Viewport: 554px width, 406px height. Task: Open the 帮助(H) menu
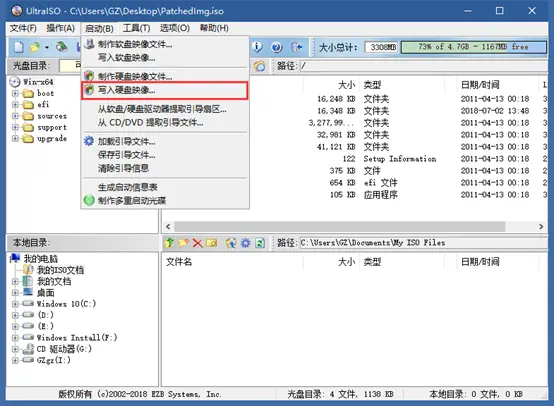tap(214, 28)
